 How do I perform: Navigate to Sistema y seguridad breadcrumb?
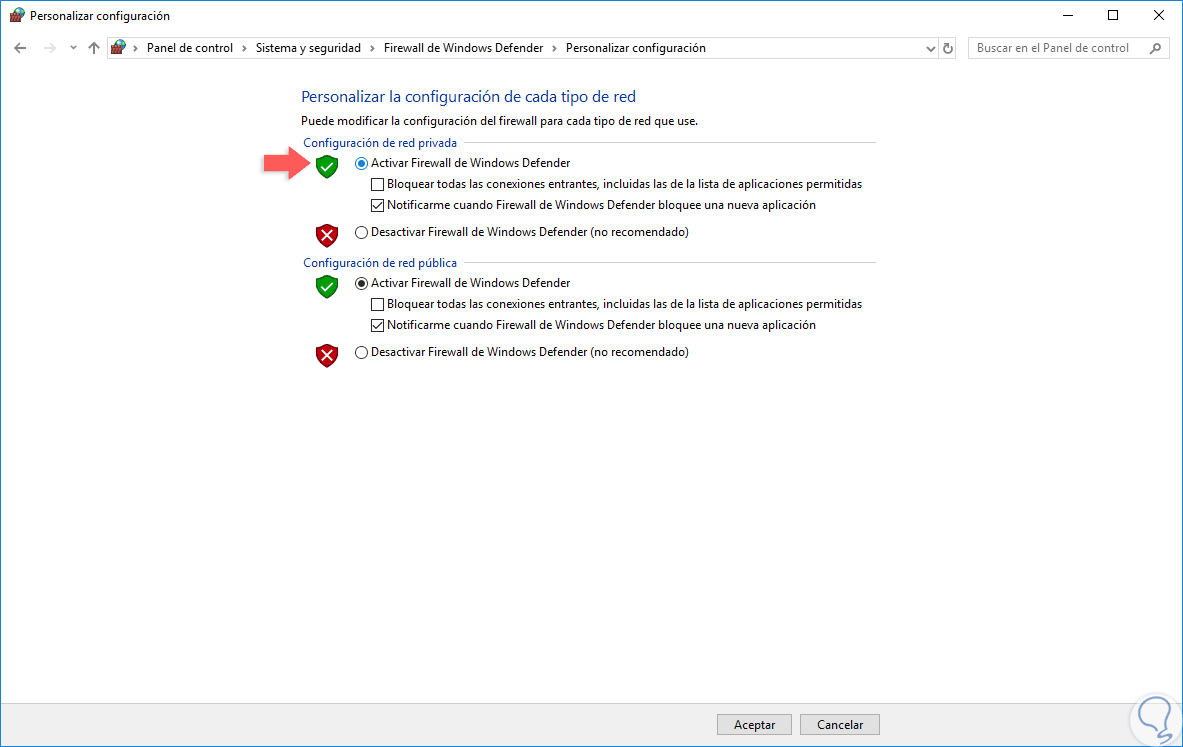point(308,48)
